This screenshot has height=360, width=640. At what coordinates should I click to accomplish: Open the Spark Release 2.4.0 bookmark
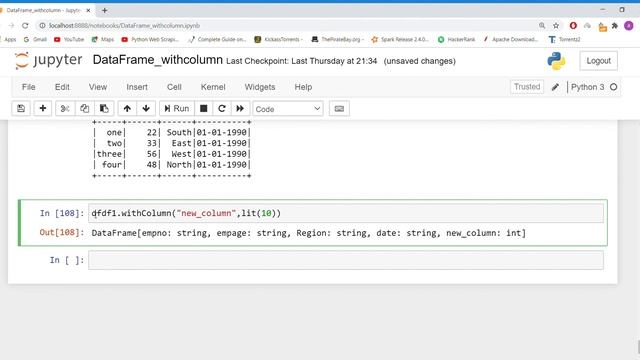point(400,40)
